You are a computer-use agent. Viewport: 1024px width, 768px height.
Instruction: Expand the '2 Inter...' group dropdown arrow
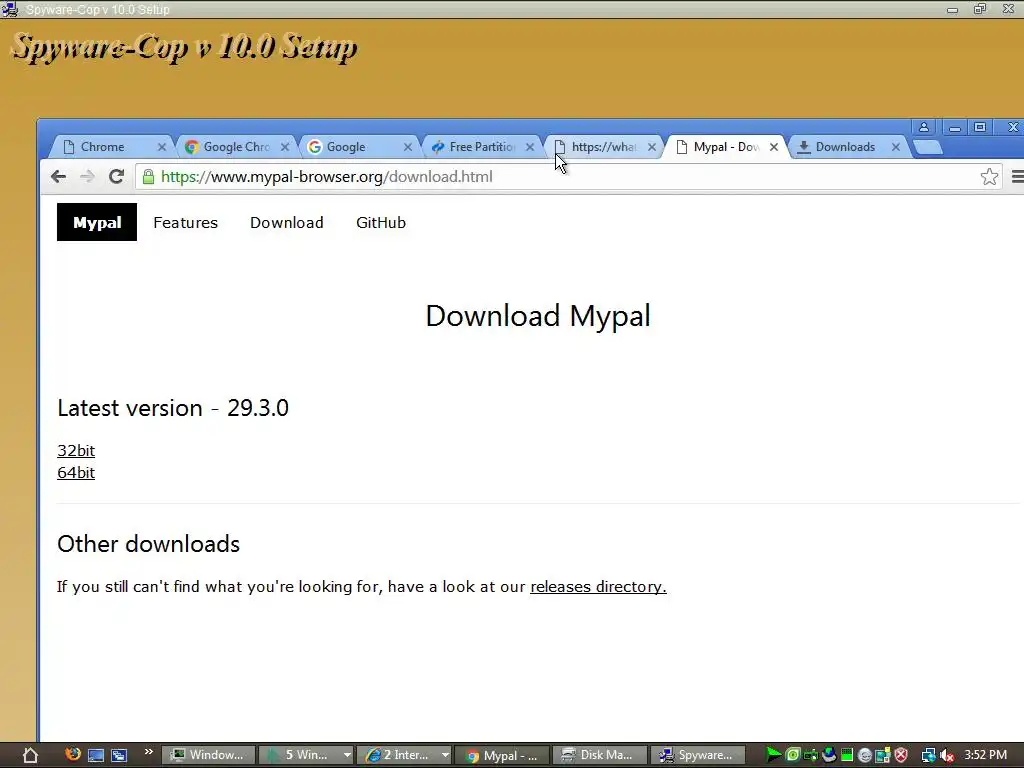(x=445, y=755)
